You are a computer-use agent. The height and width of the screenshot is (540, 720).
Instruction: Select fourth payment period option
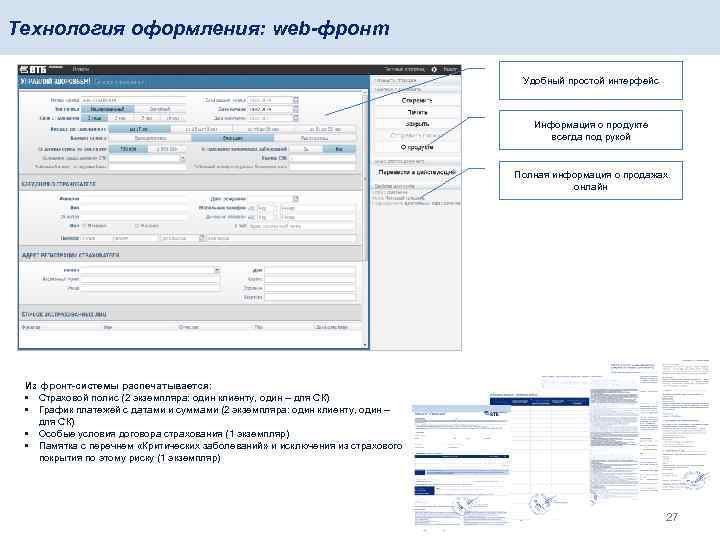(x=325, y=129)
